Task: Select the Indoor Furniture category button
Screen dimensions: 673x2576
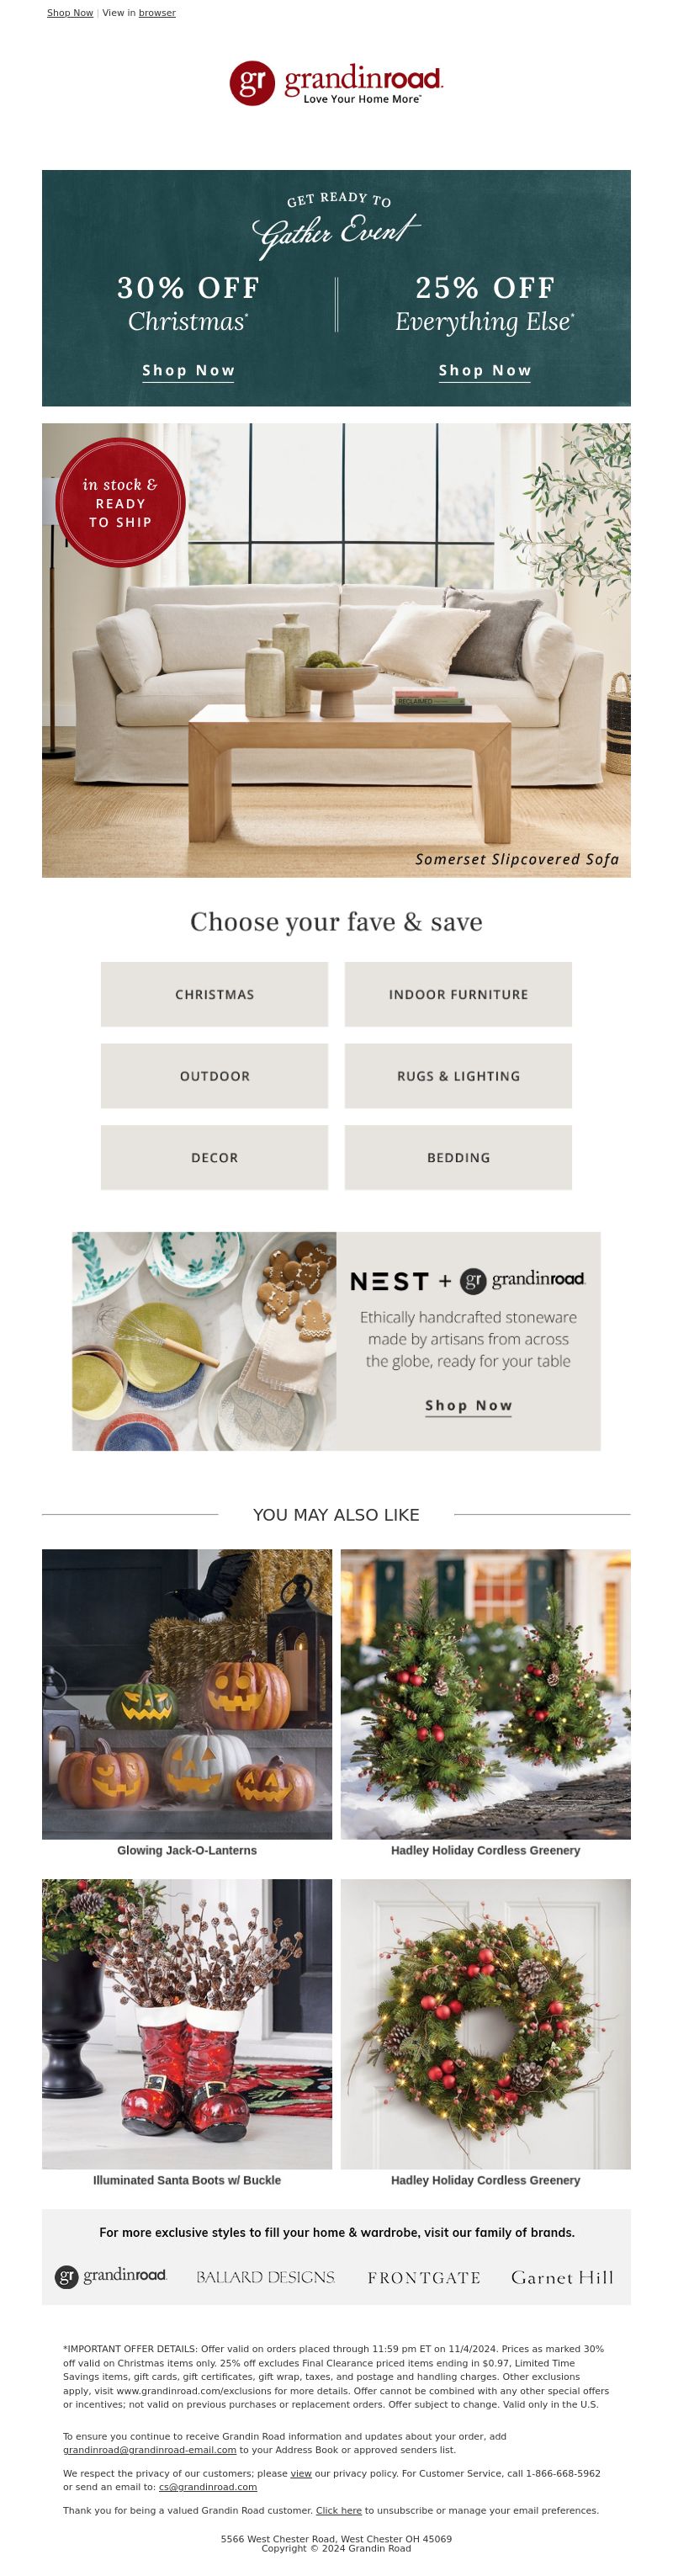Action: 458,994
